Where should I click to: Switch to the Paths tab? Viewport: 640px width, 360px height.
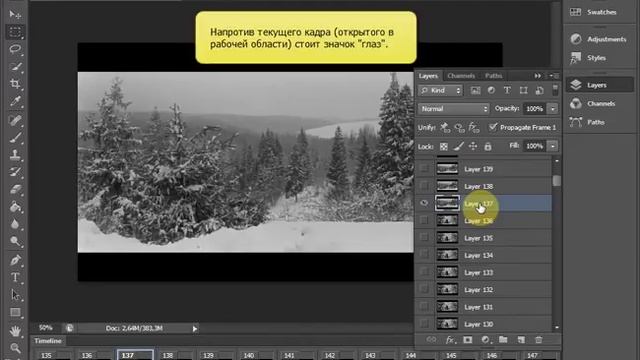[x=493, y=76]
